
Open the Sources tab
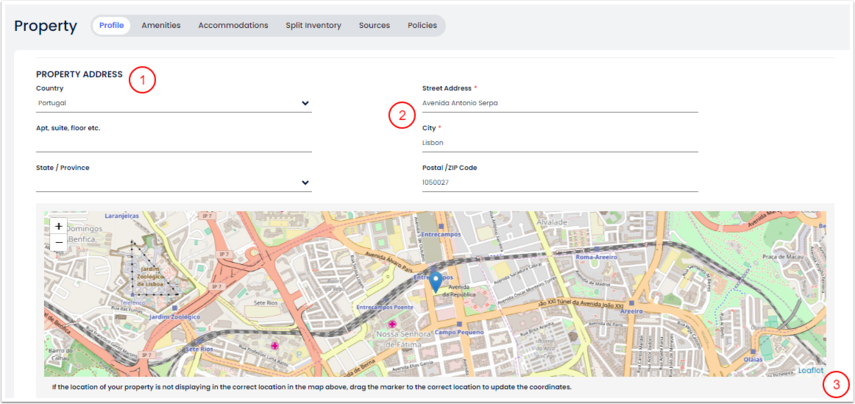point(374,25)
